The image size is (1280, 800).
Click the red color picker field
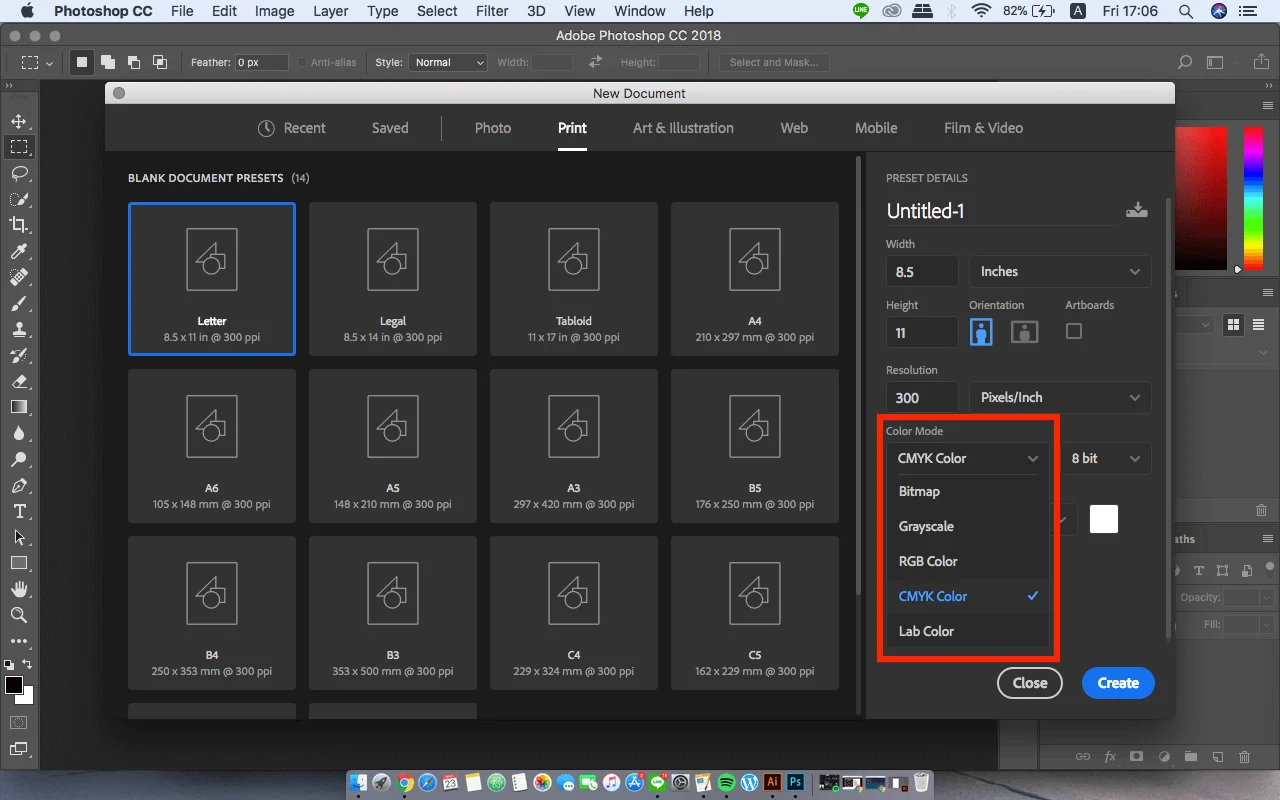[1202, 196]
